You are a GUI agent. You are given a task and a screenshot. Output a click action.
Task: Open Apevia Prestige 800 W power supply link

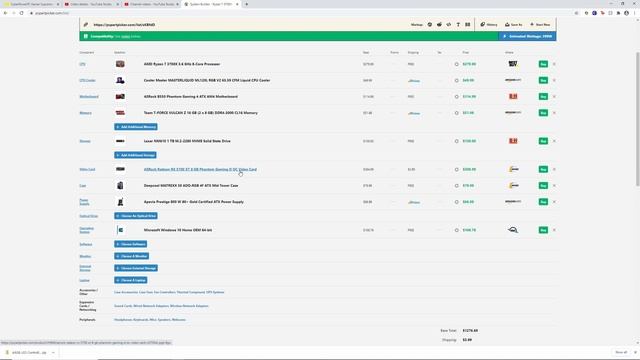pos(193,202)
